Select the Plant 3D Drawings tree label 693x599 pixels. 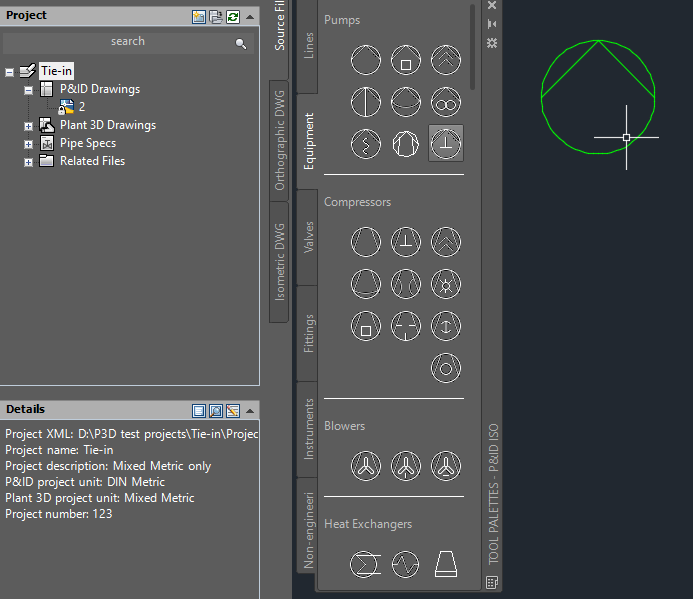coord(108,125)
